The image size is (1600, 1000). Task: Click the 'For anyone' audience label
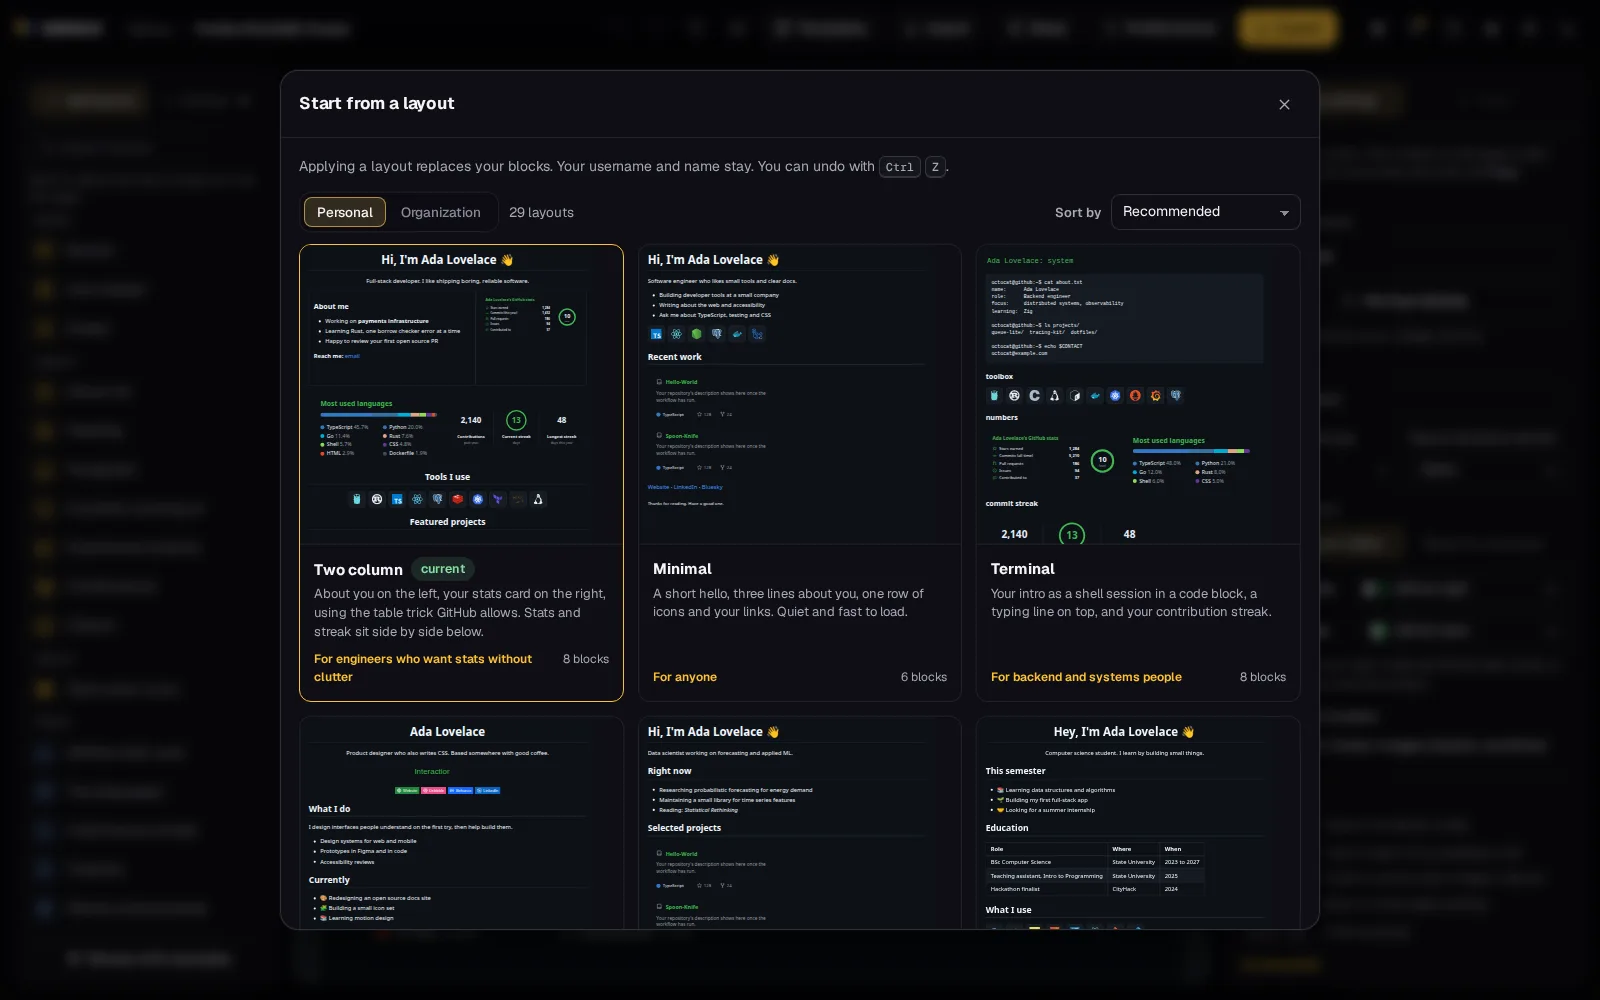[685, 677]
